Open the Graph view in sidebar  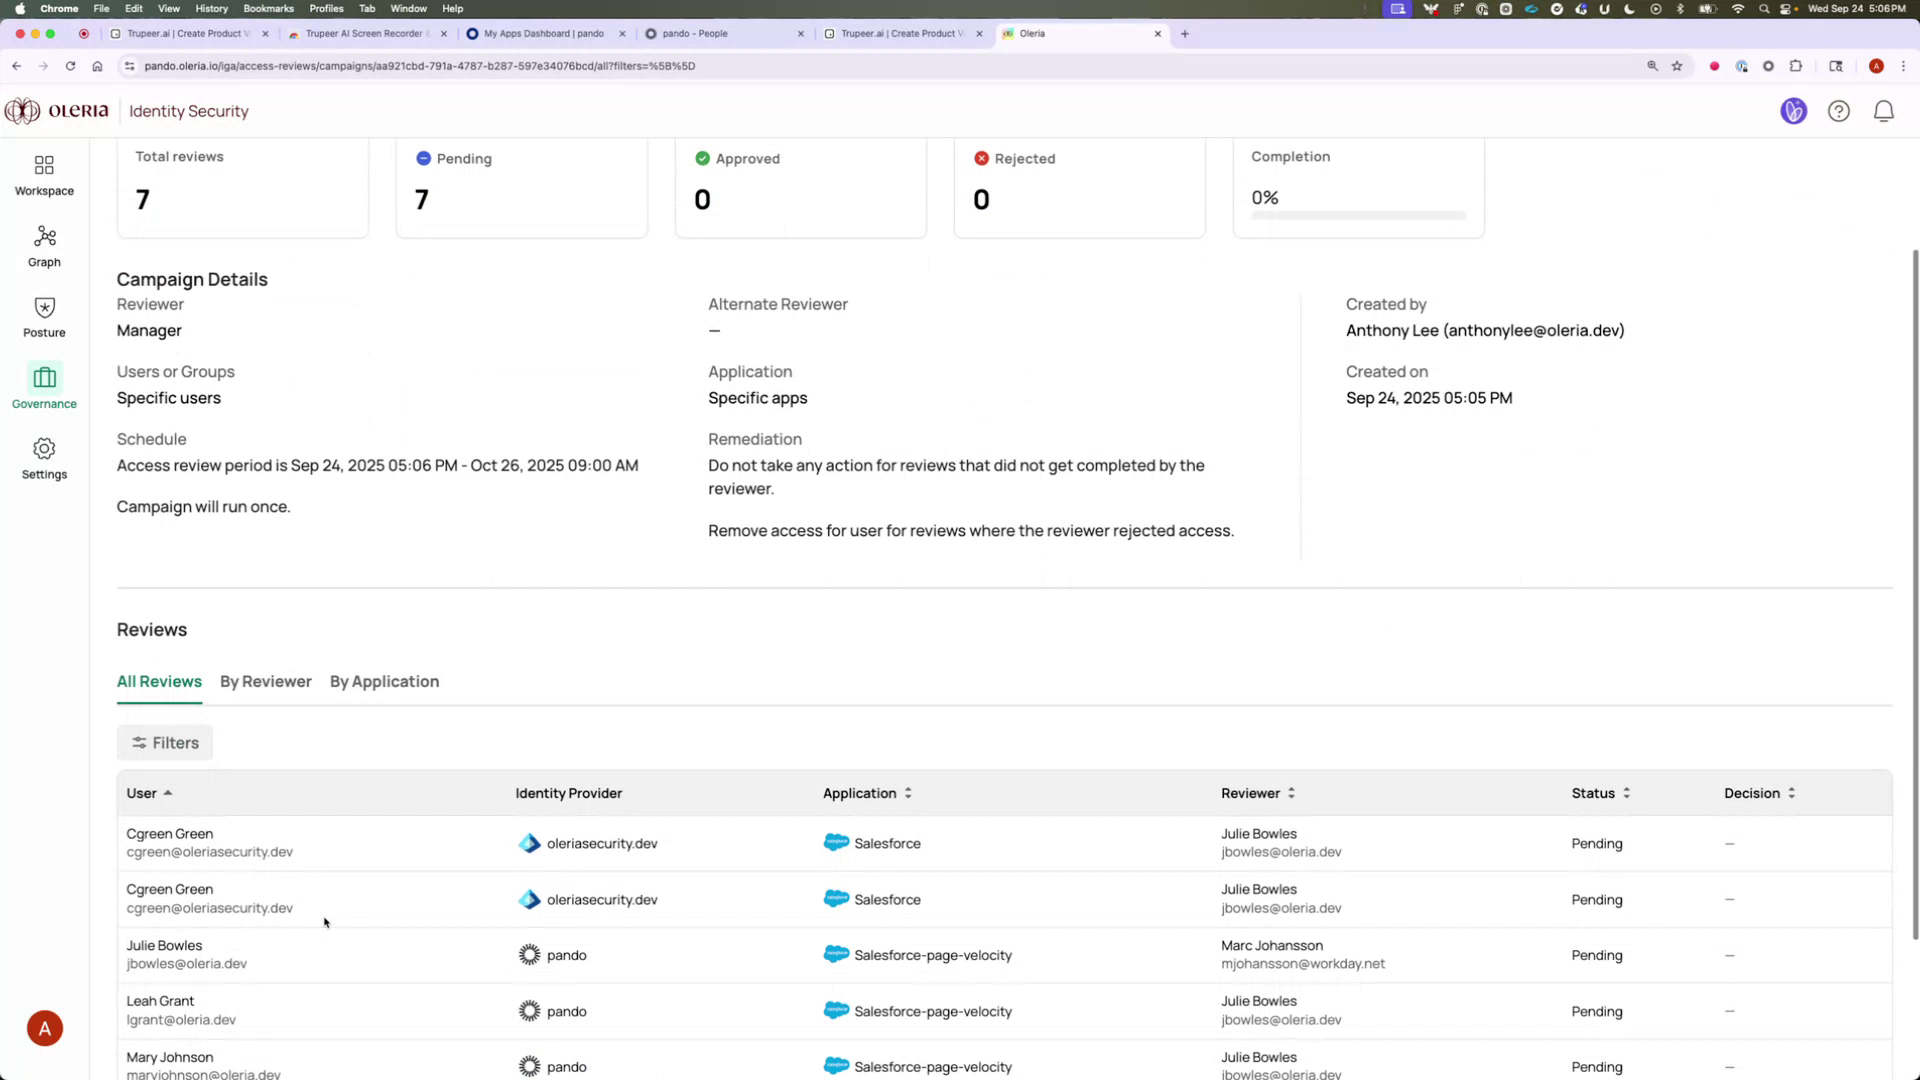tap(44, 245)
